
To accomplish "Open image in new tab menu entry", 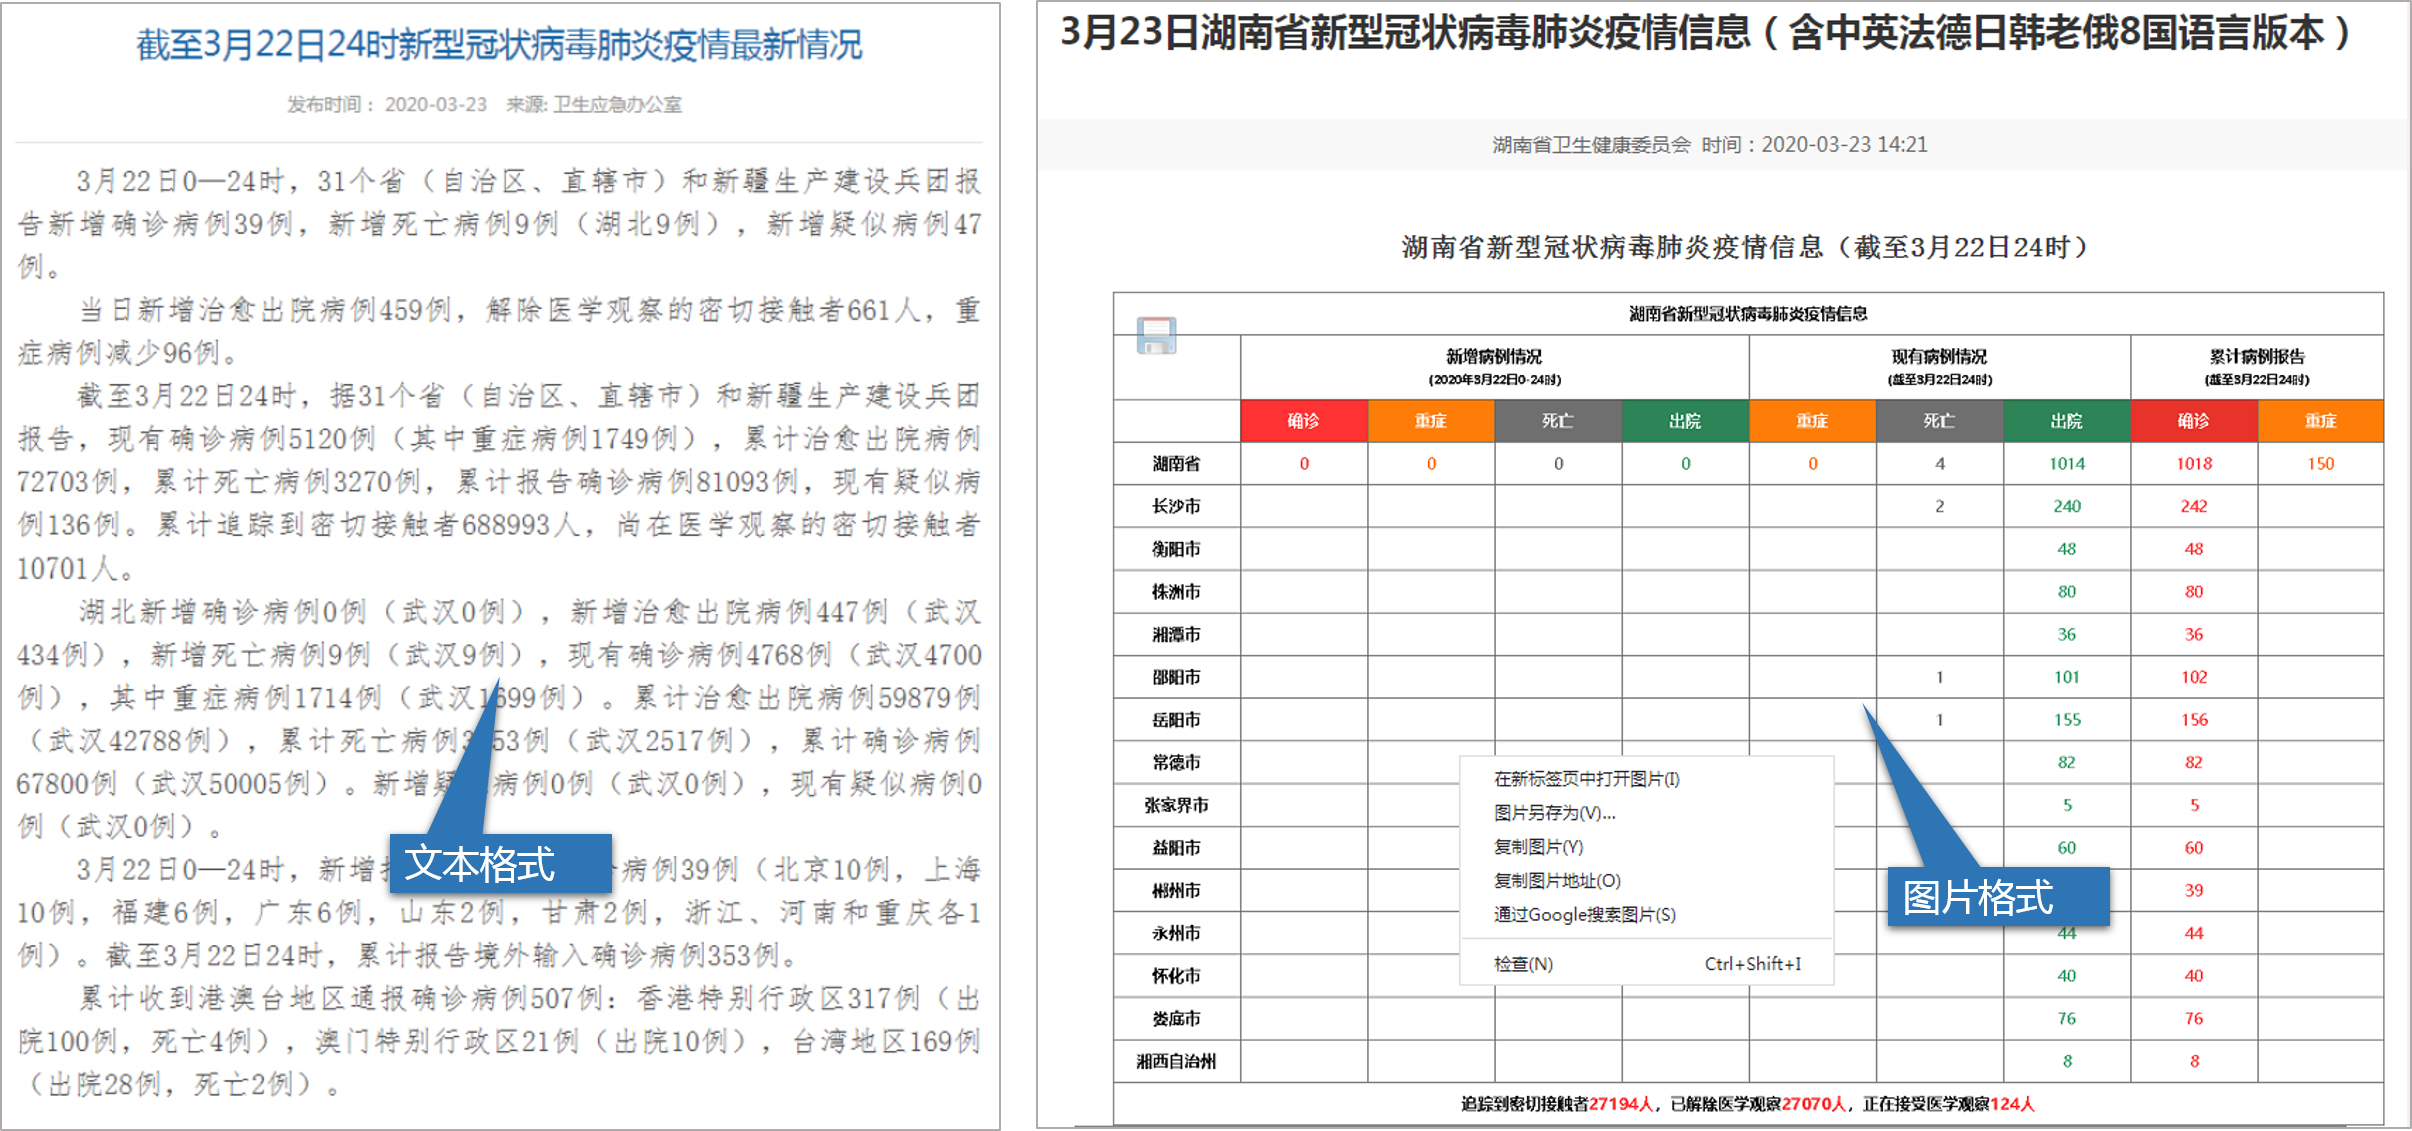I will click(1586, 779).
